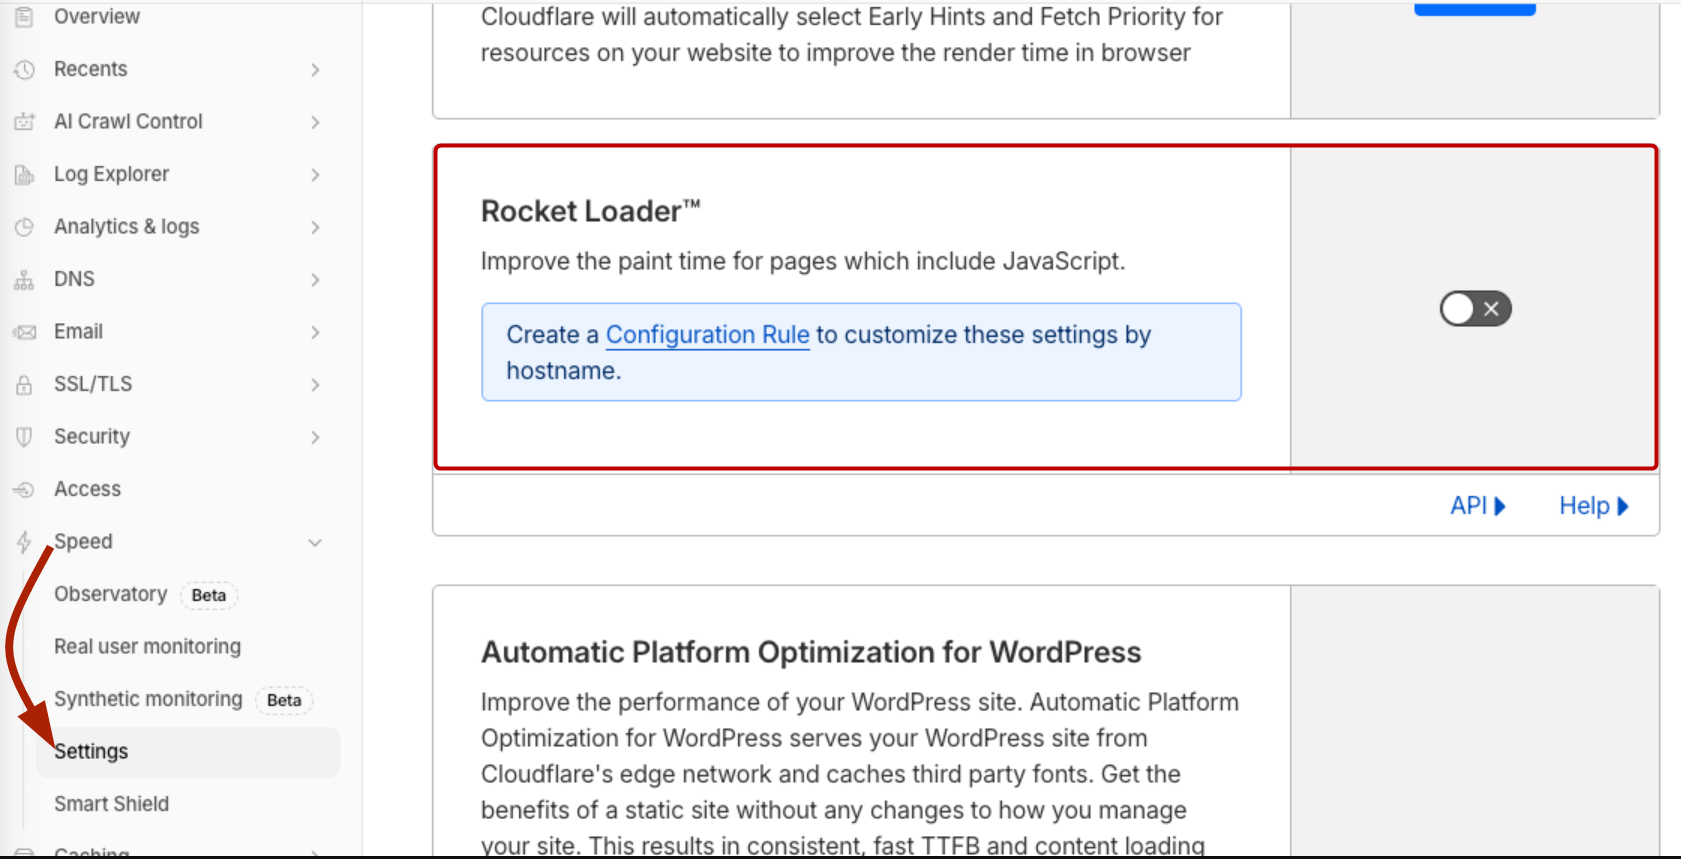
Task: Click the Beta badge next to Synthetic monitoring
Action: click(x=284, y=700)
